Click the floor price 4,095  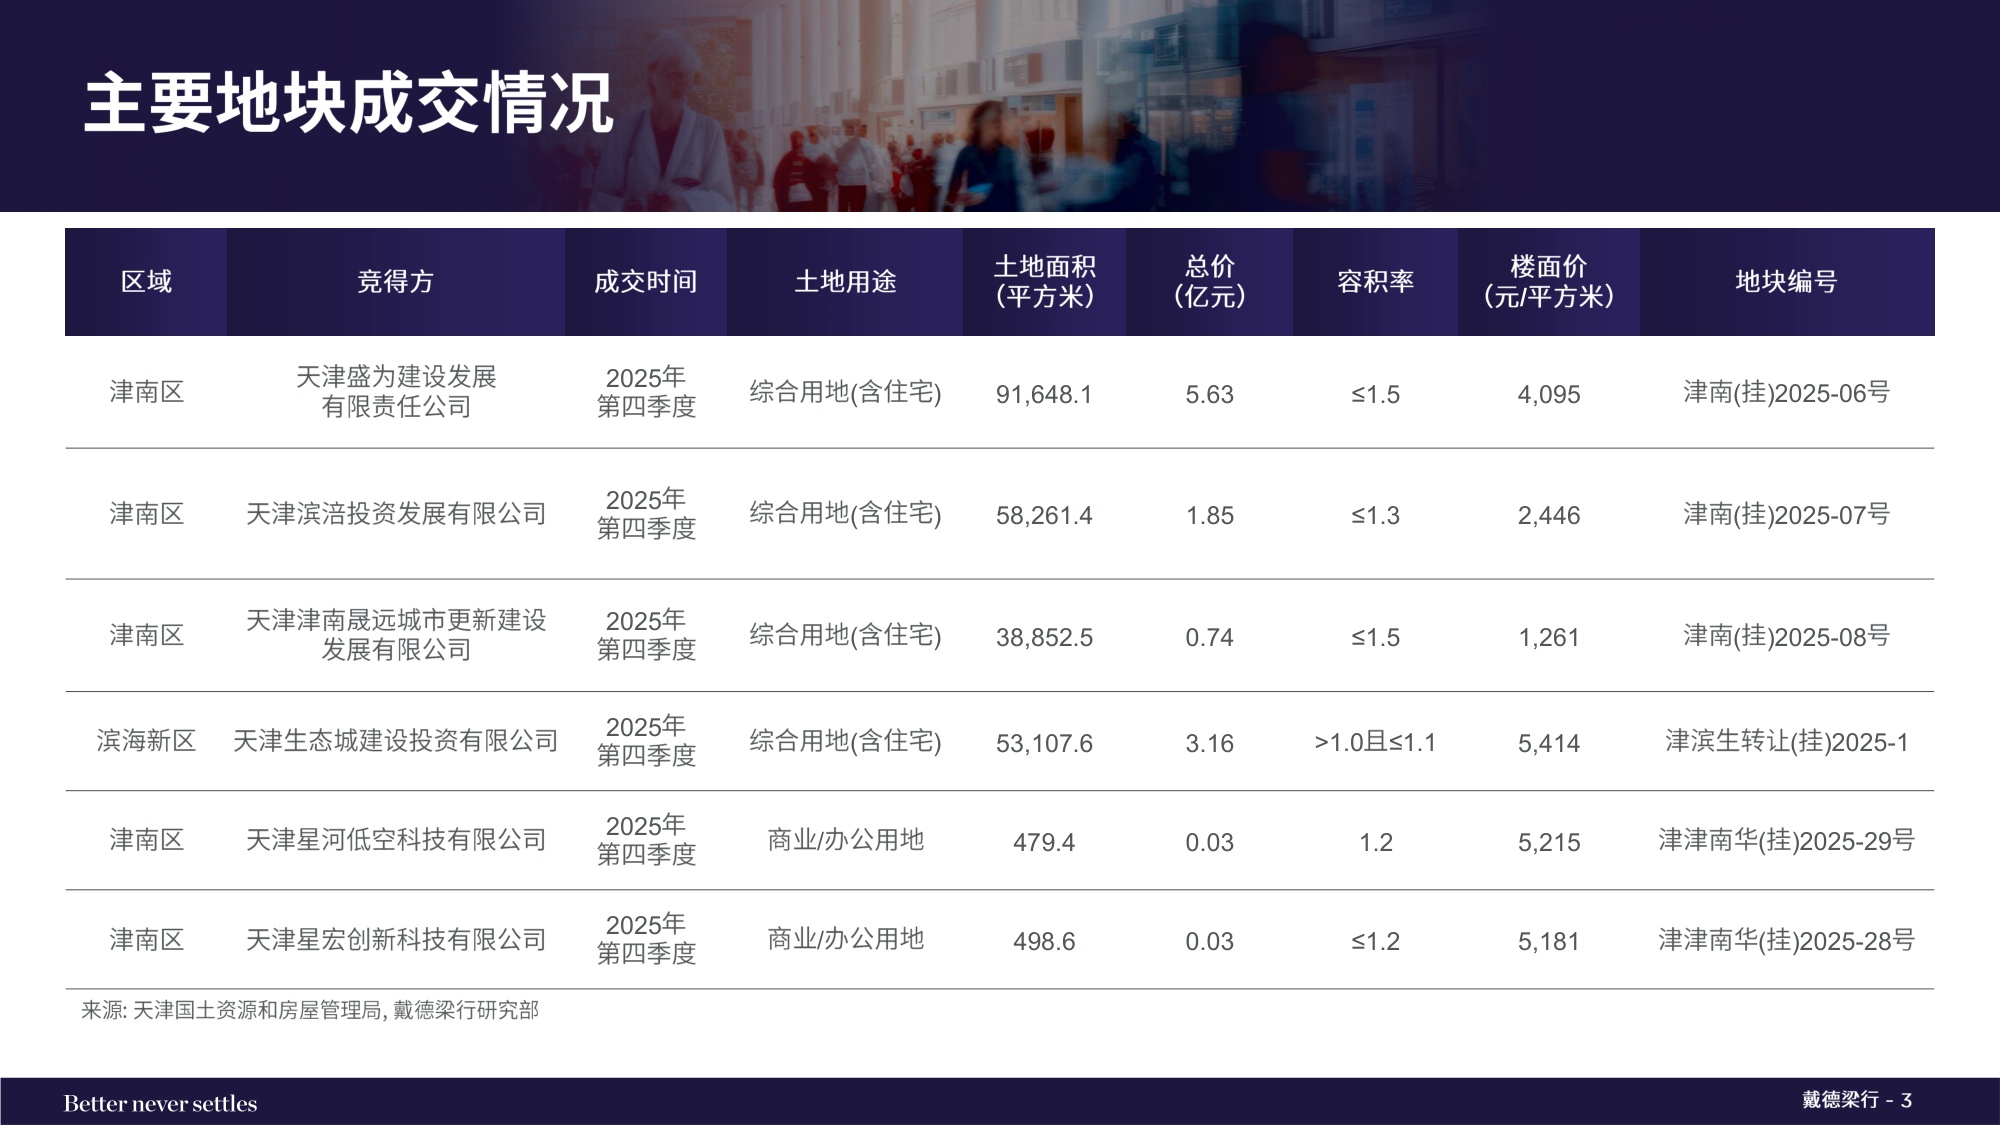[x=1548, y=394]
